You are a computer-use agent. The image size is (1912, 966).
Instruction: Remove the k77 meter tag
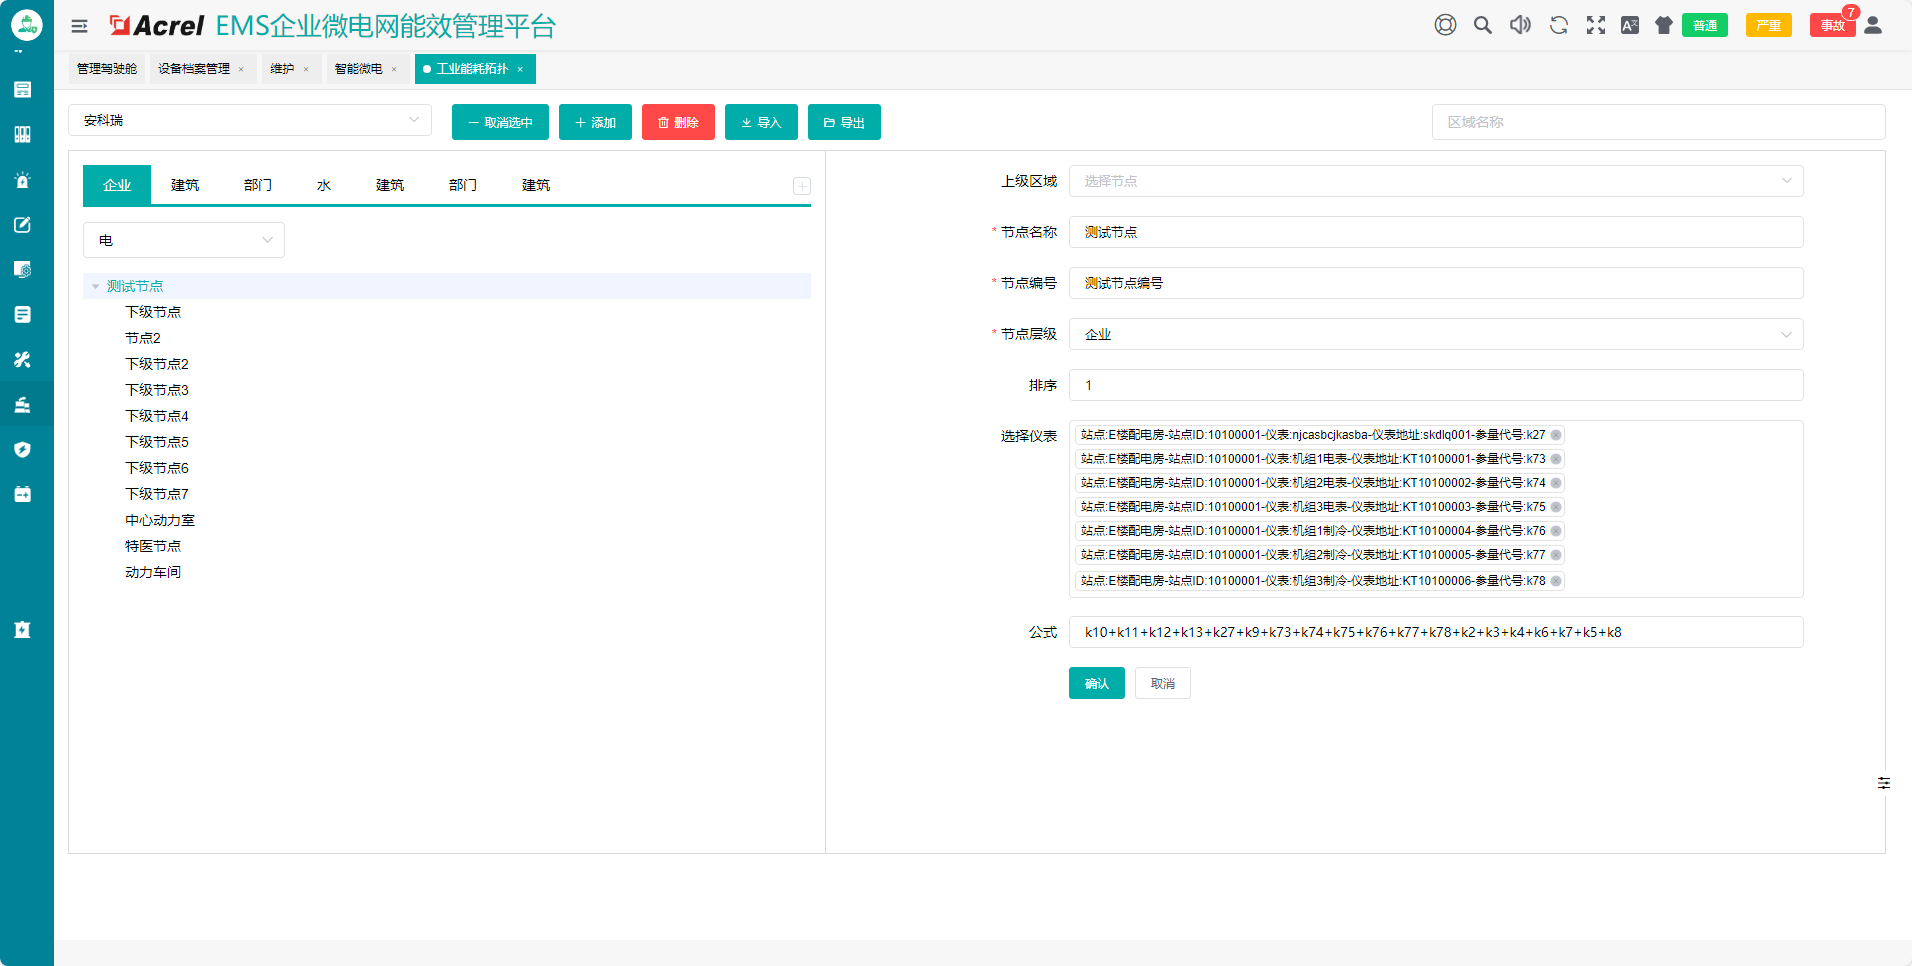[1556, 555]
